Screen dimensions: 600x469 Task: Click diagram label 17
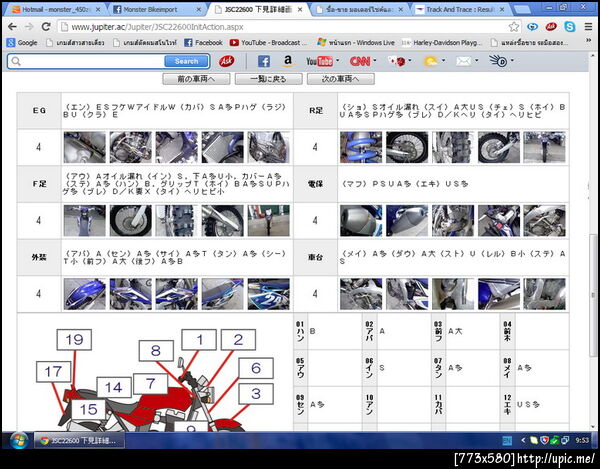point(54,371)
